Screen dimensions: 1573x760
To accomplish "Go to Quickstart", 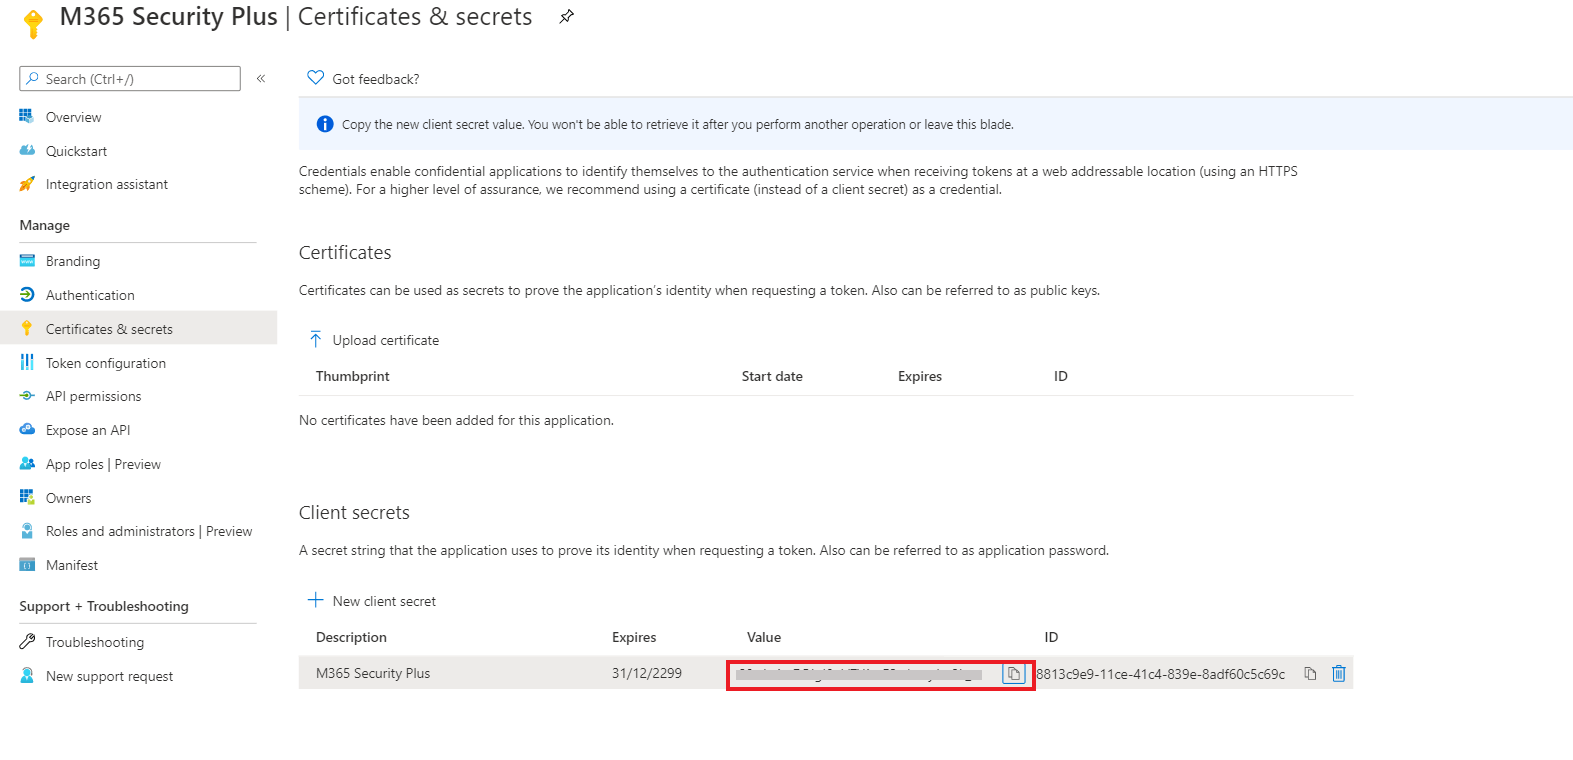I will click(x=76, y=151).
